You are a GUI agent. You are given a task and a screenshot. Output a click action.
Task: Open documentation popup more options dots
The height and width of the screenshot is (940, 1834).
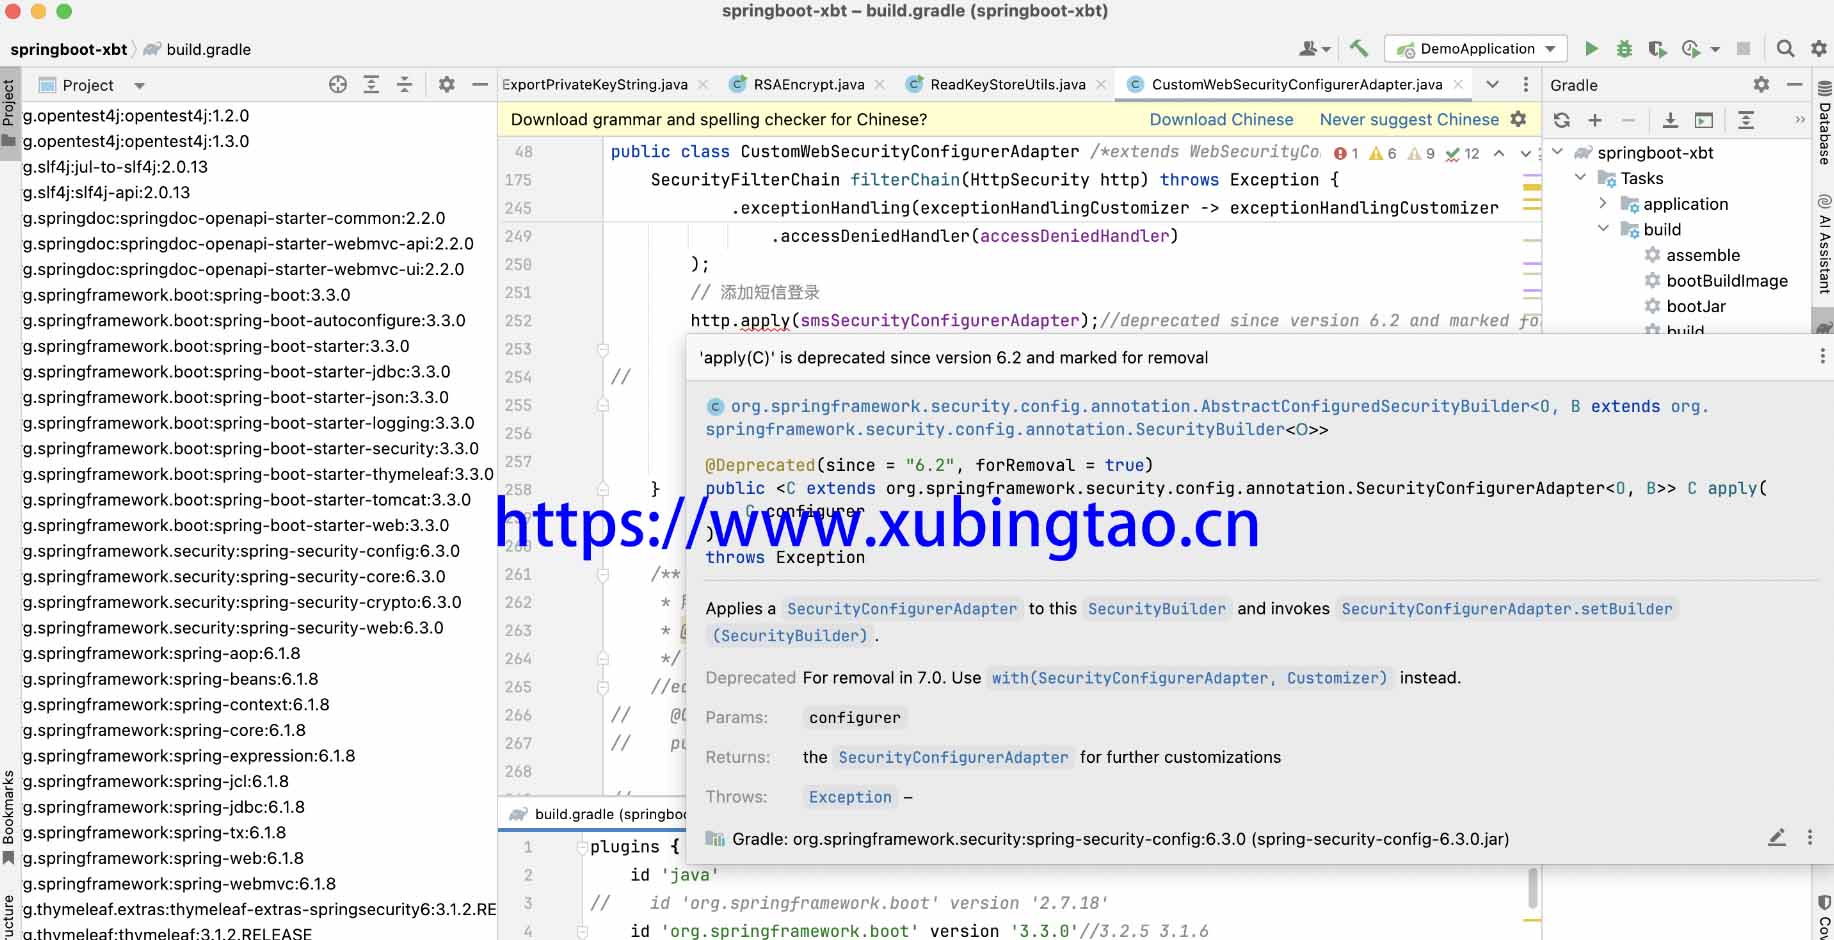[x=1809, y=838]
